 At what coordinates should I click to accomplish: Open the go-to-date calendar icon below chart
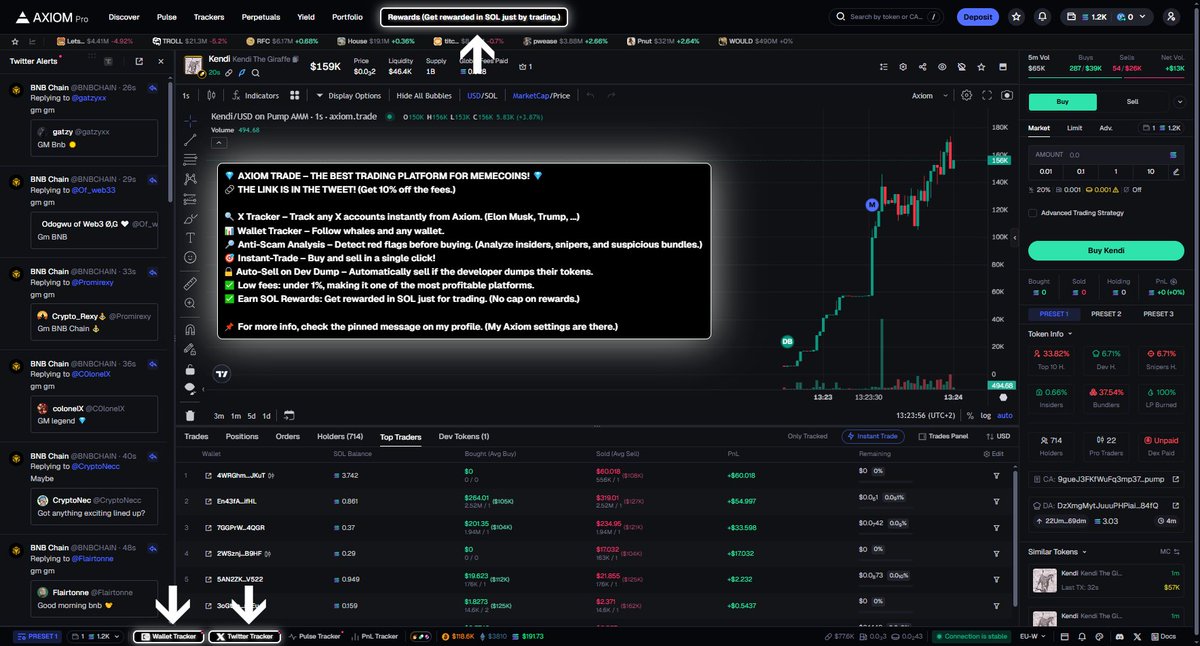click(x=289, y=415)
